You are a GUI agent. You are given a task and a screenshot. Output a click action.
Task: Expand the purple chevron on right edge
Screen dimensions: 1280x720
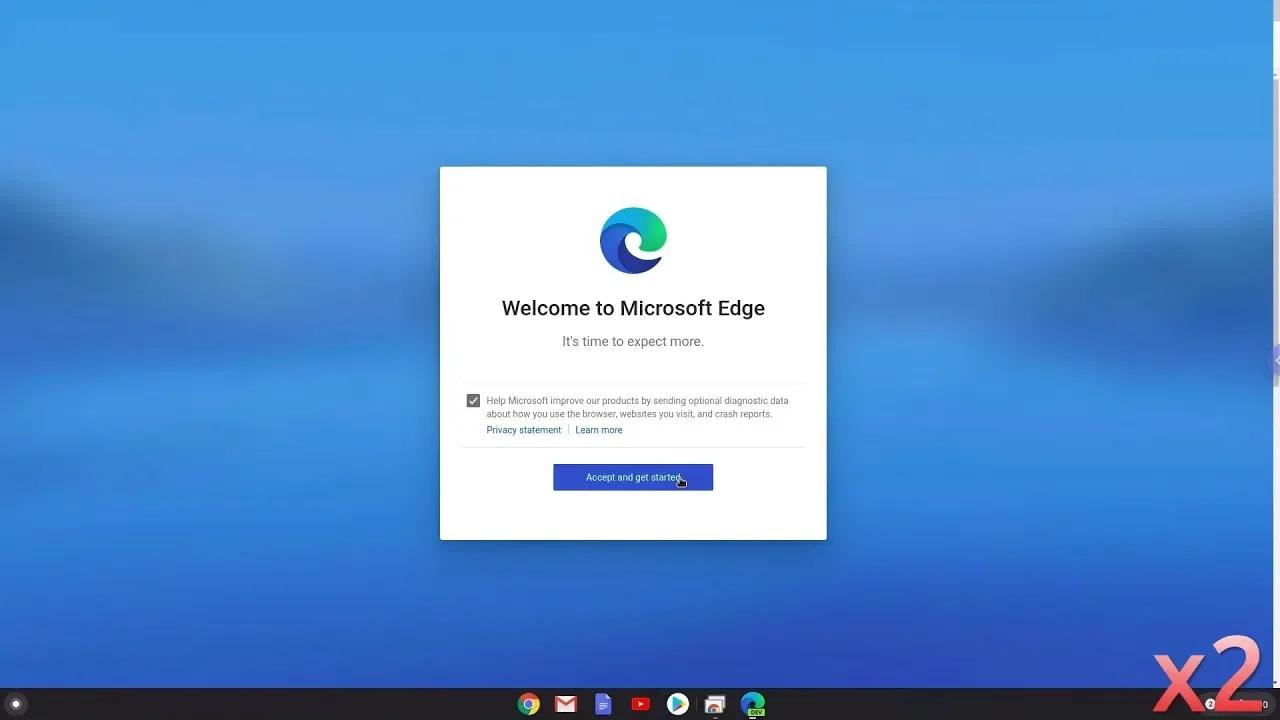tap(1276, 361)
